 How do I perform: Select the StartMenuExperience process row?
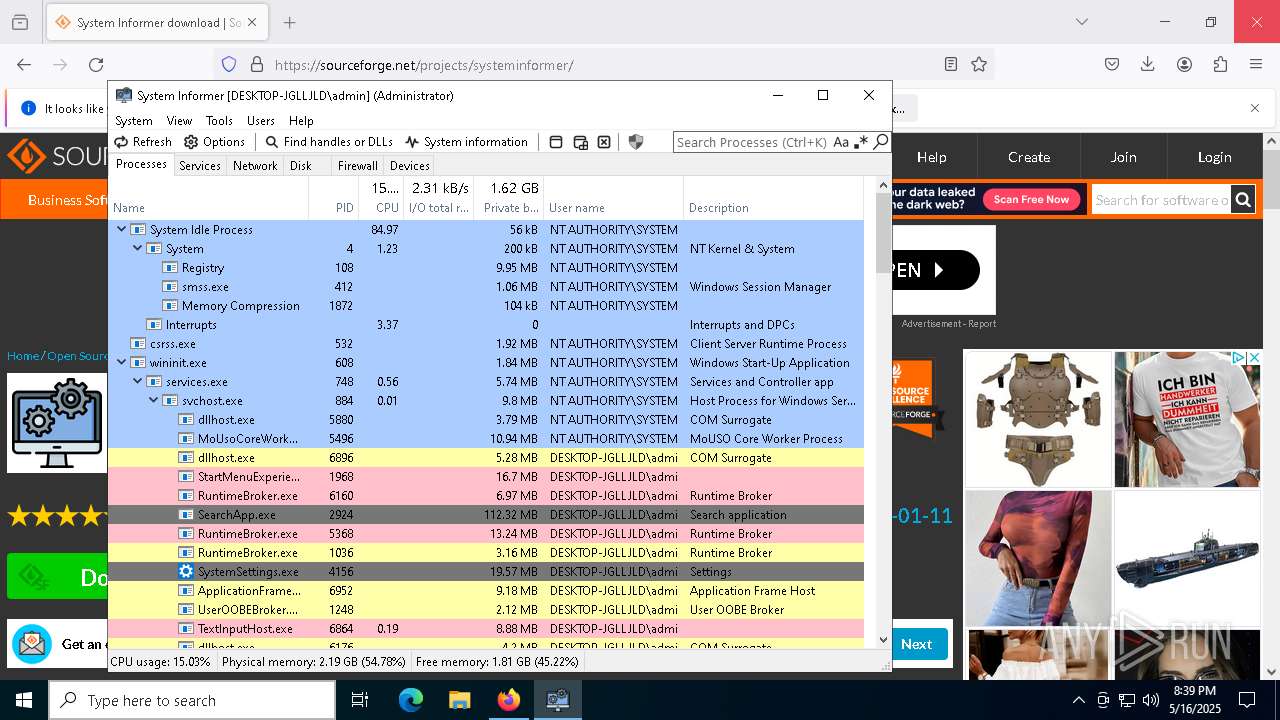pos(486,477)
